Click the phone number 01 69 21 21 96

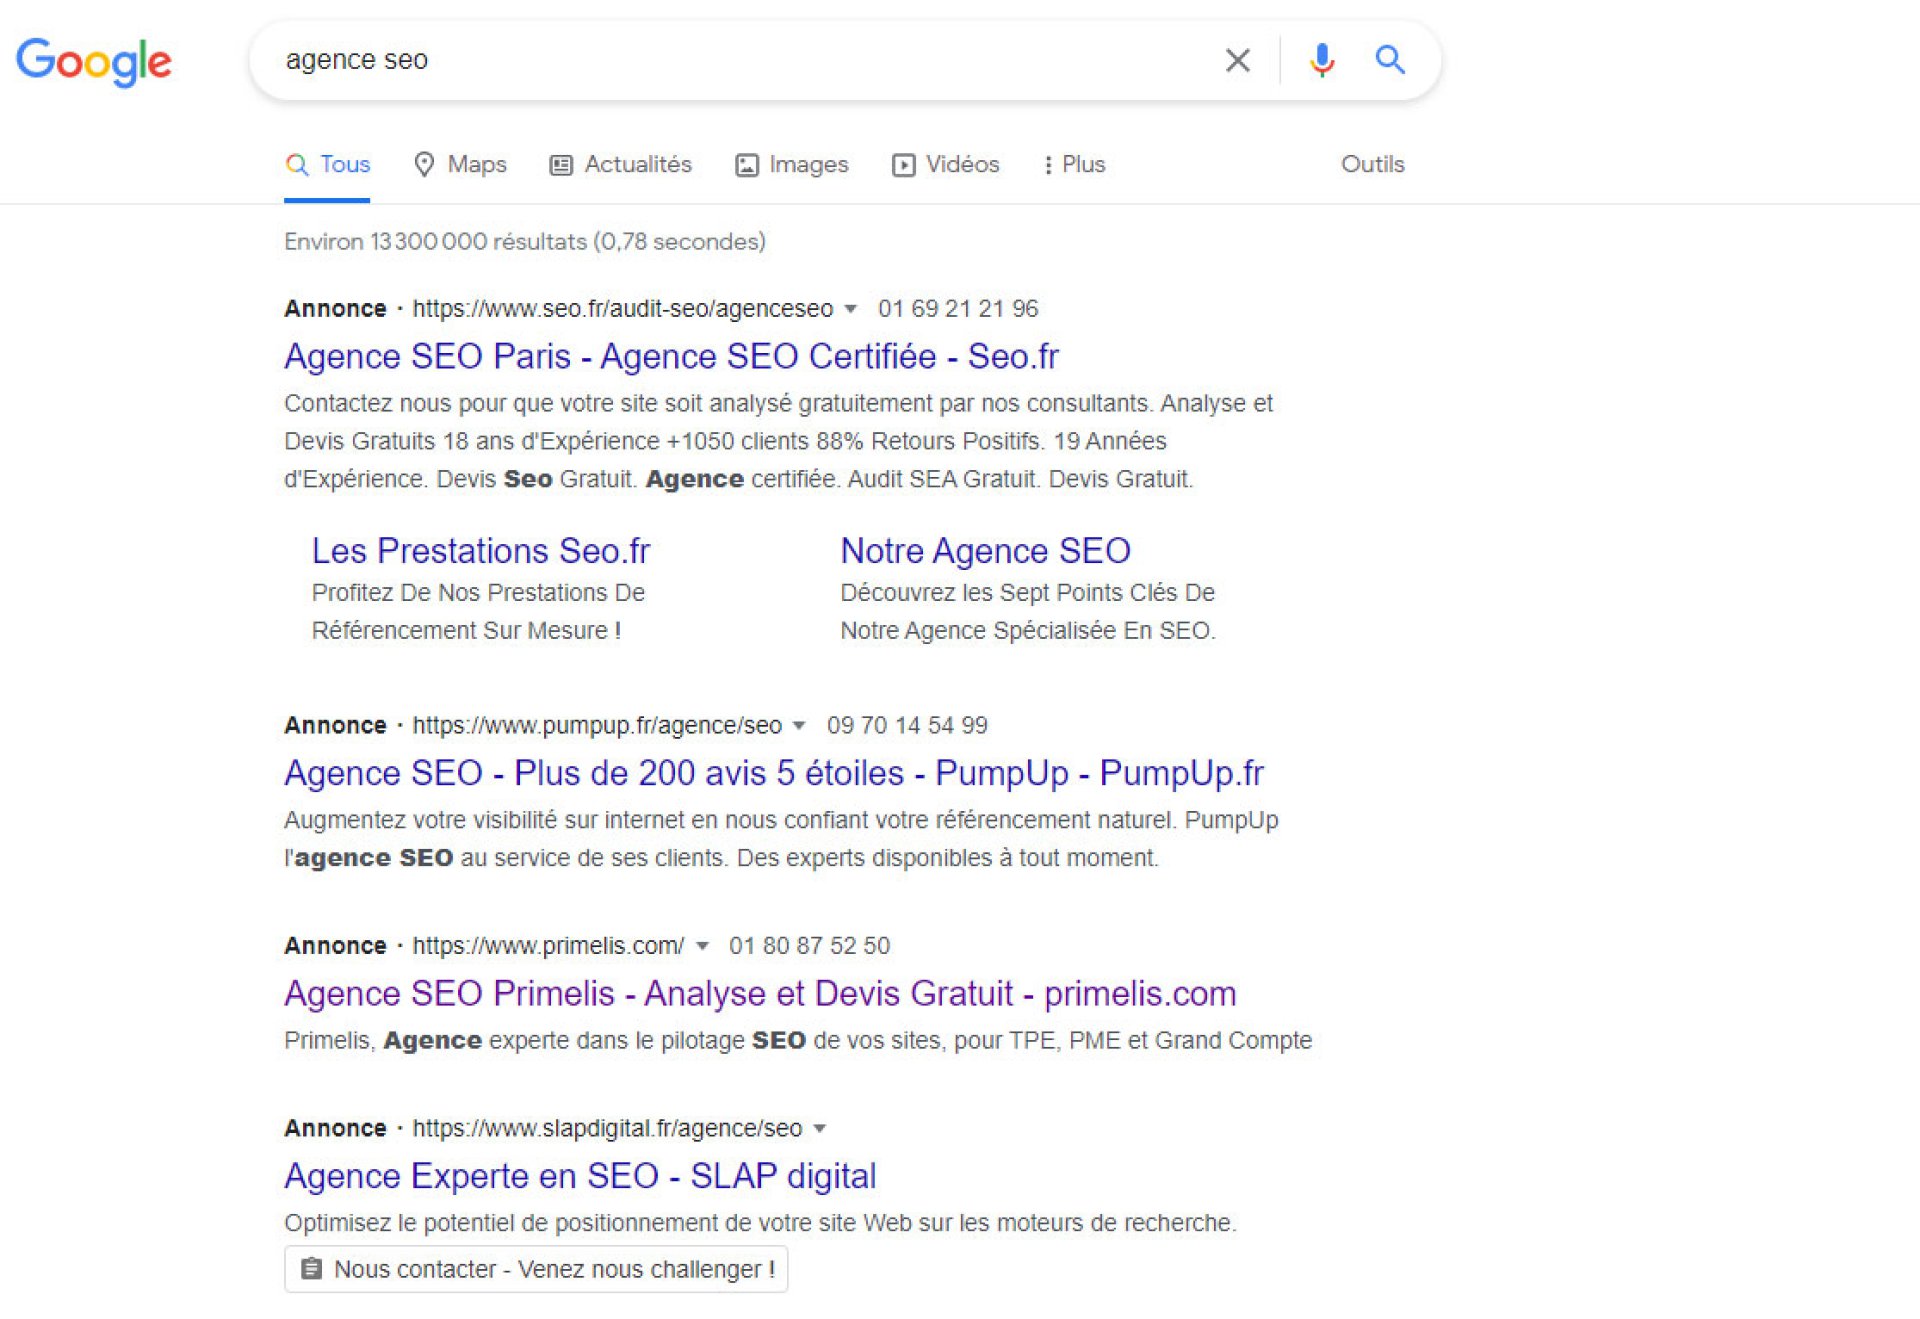pyautogui.click(x=958, y=309)
